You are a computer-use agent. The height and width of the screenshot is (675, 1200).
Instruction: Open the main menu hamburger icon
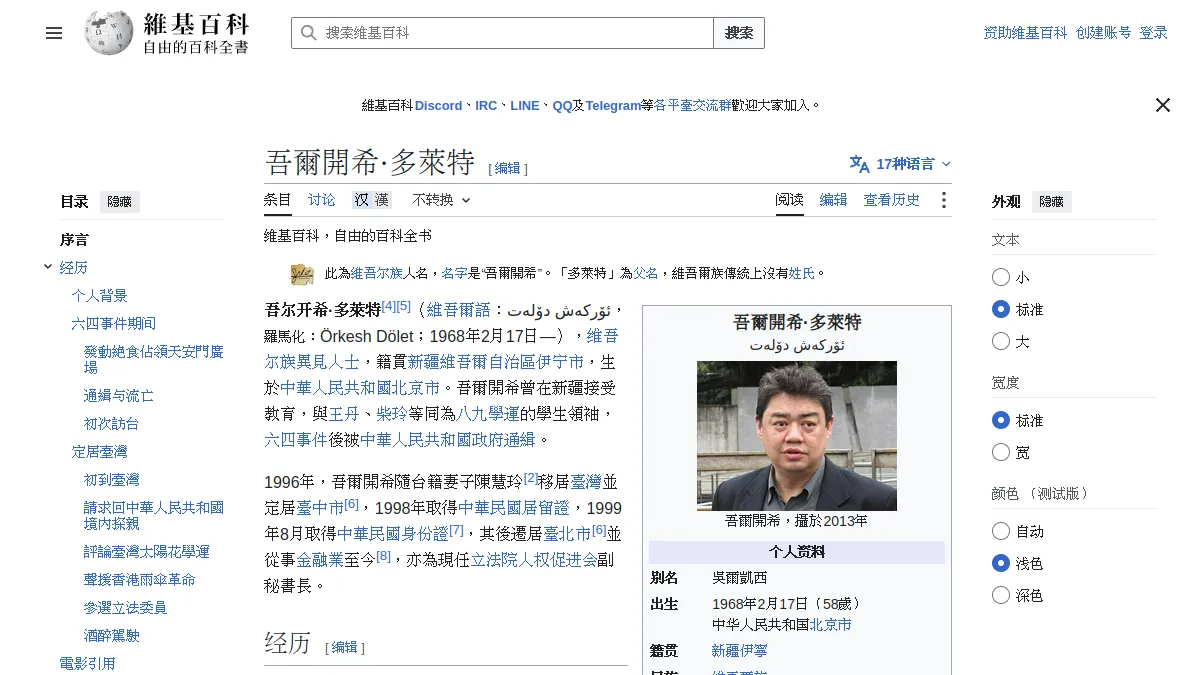[x=54, y=33]
